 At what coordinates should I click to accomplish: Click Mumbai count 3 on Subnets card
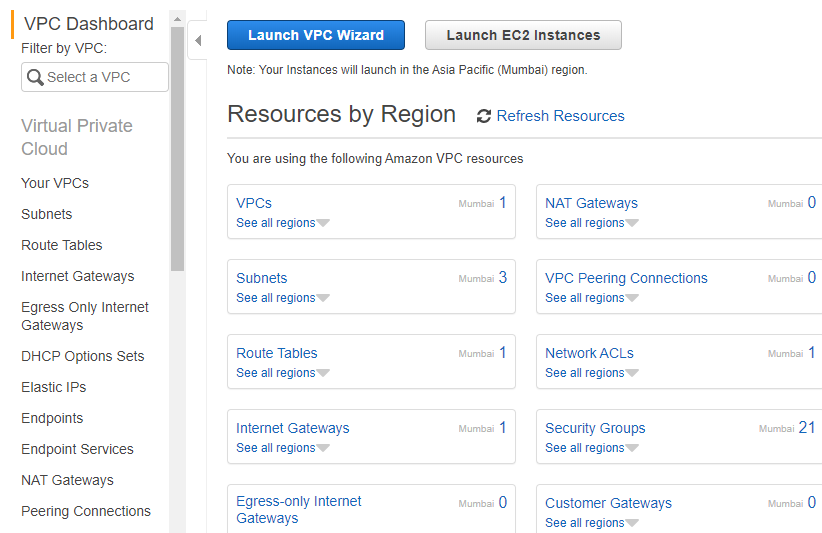pos(503,277)
